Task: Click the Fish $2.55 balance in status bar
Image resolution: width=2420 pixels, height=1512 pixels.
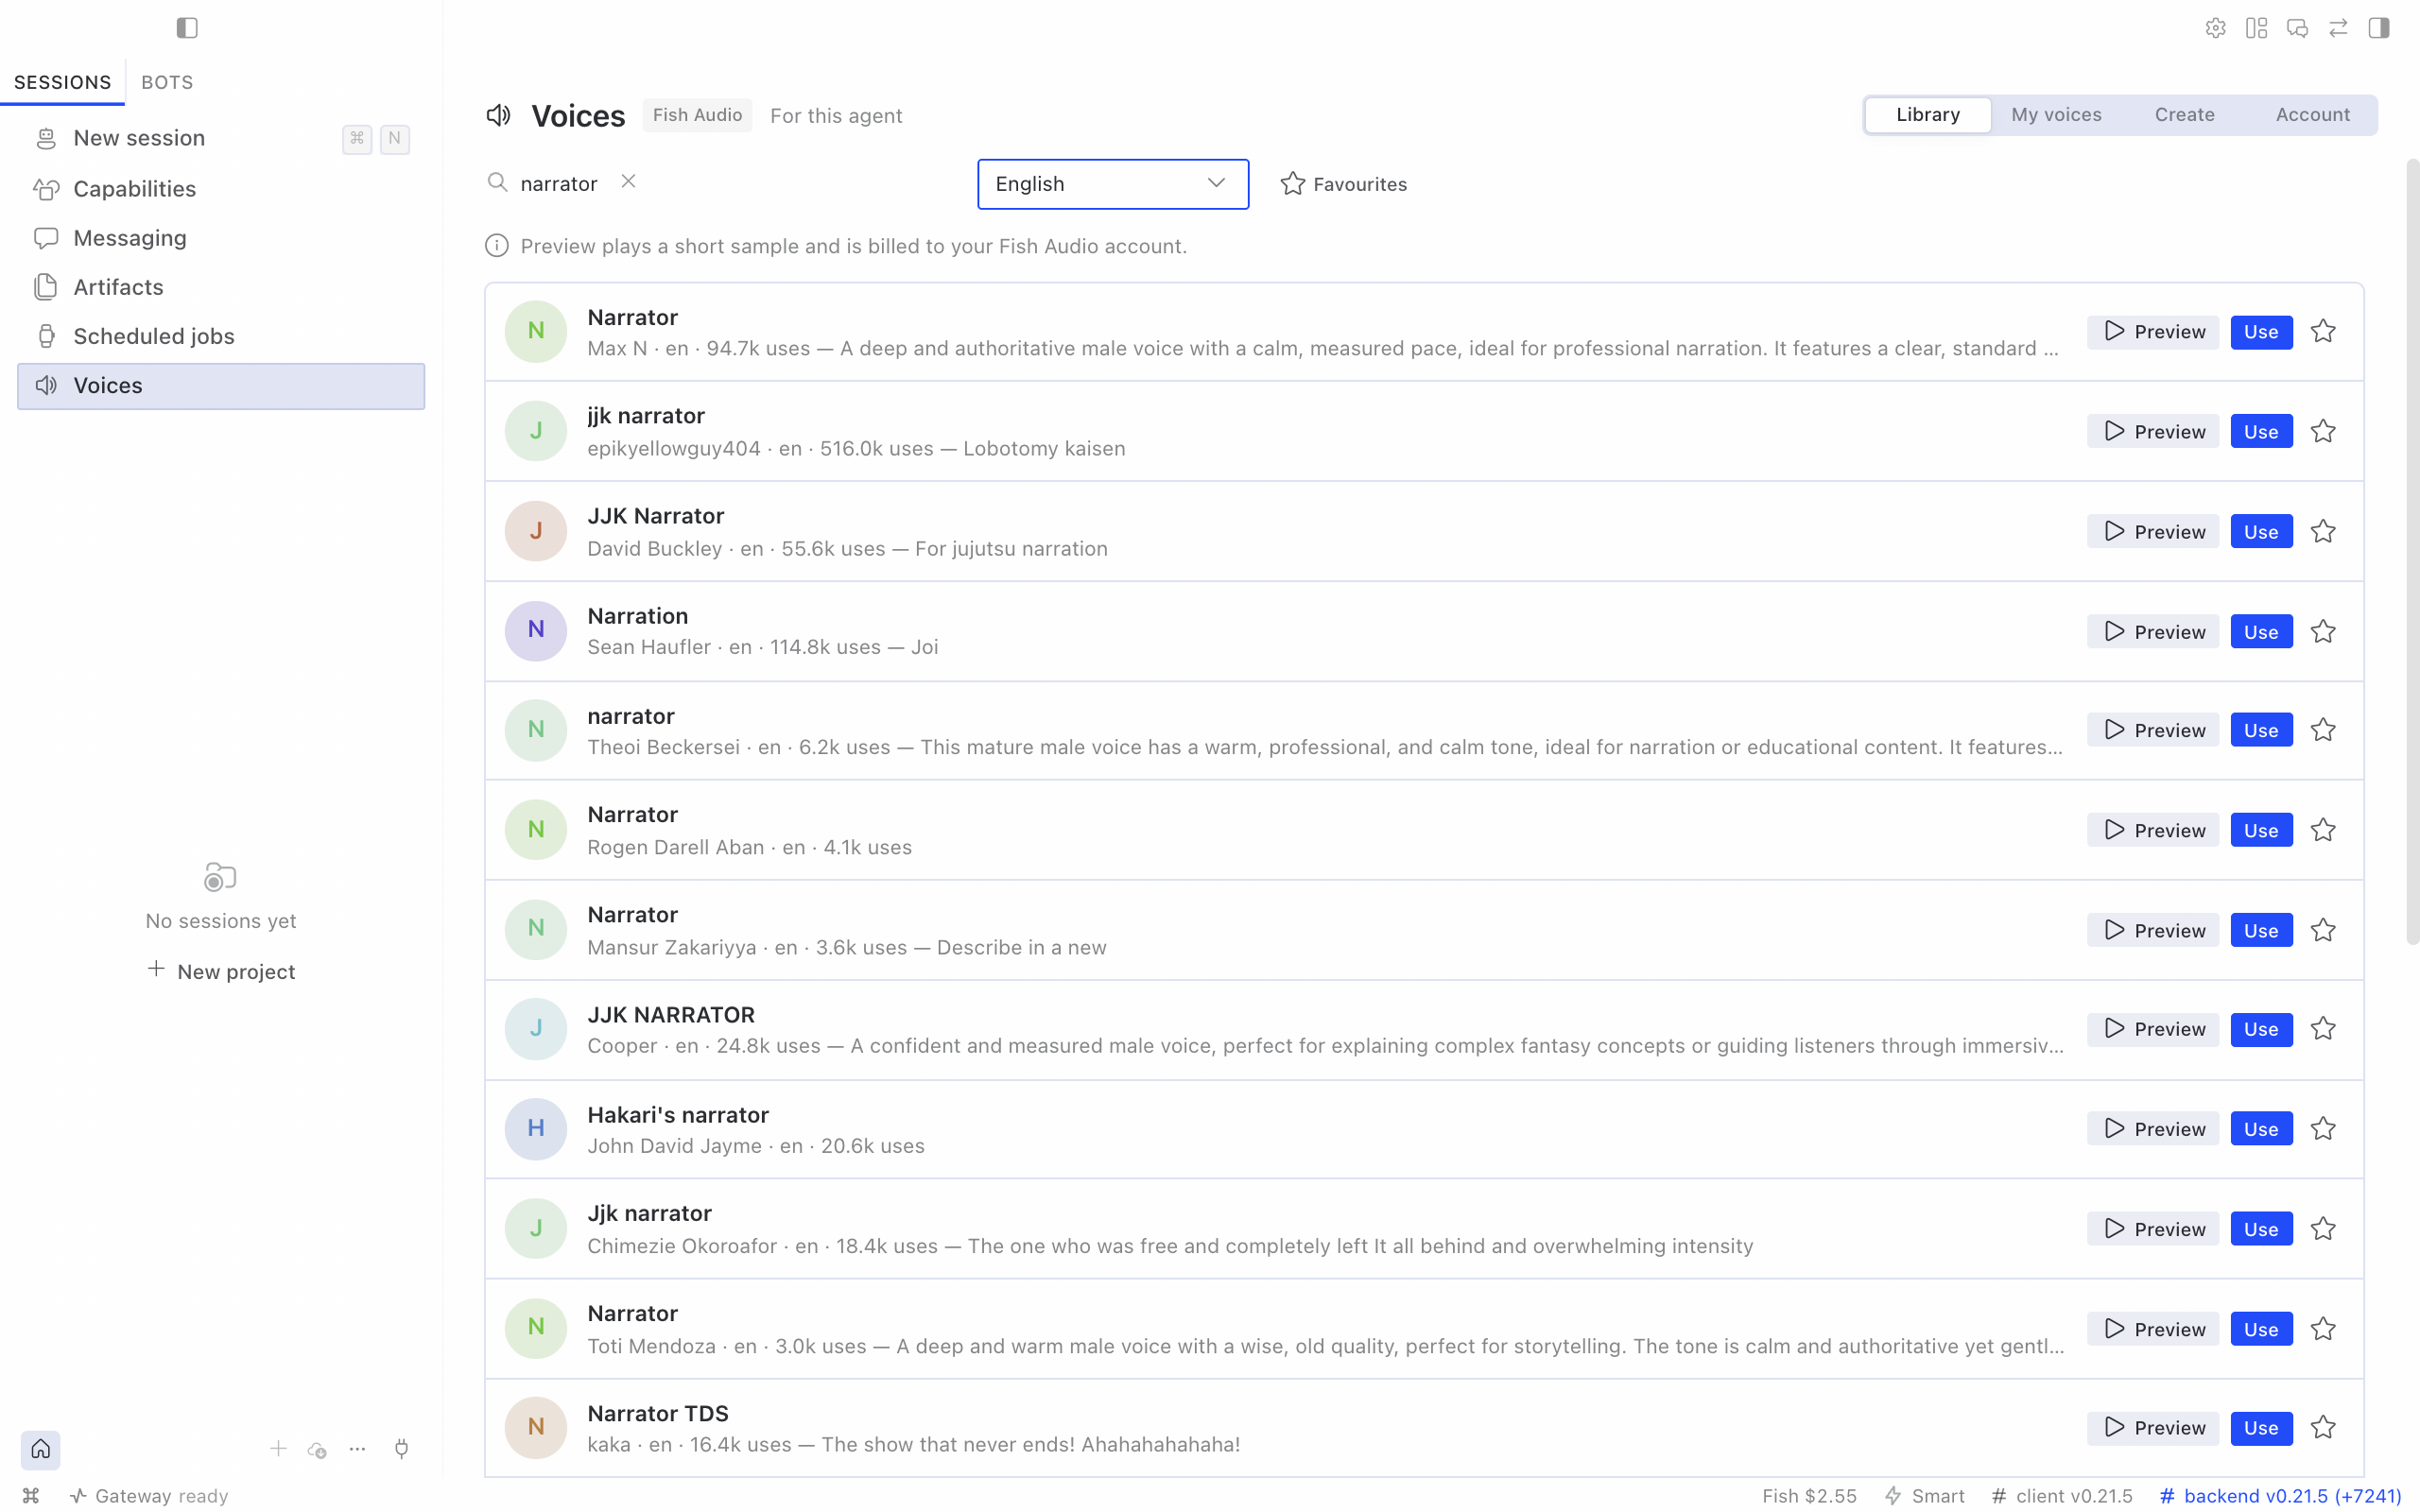Action: [1808, 1496]
